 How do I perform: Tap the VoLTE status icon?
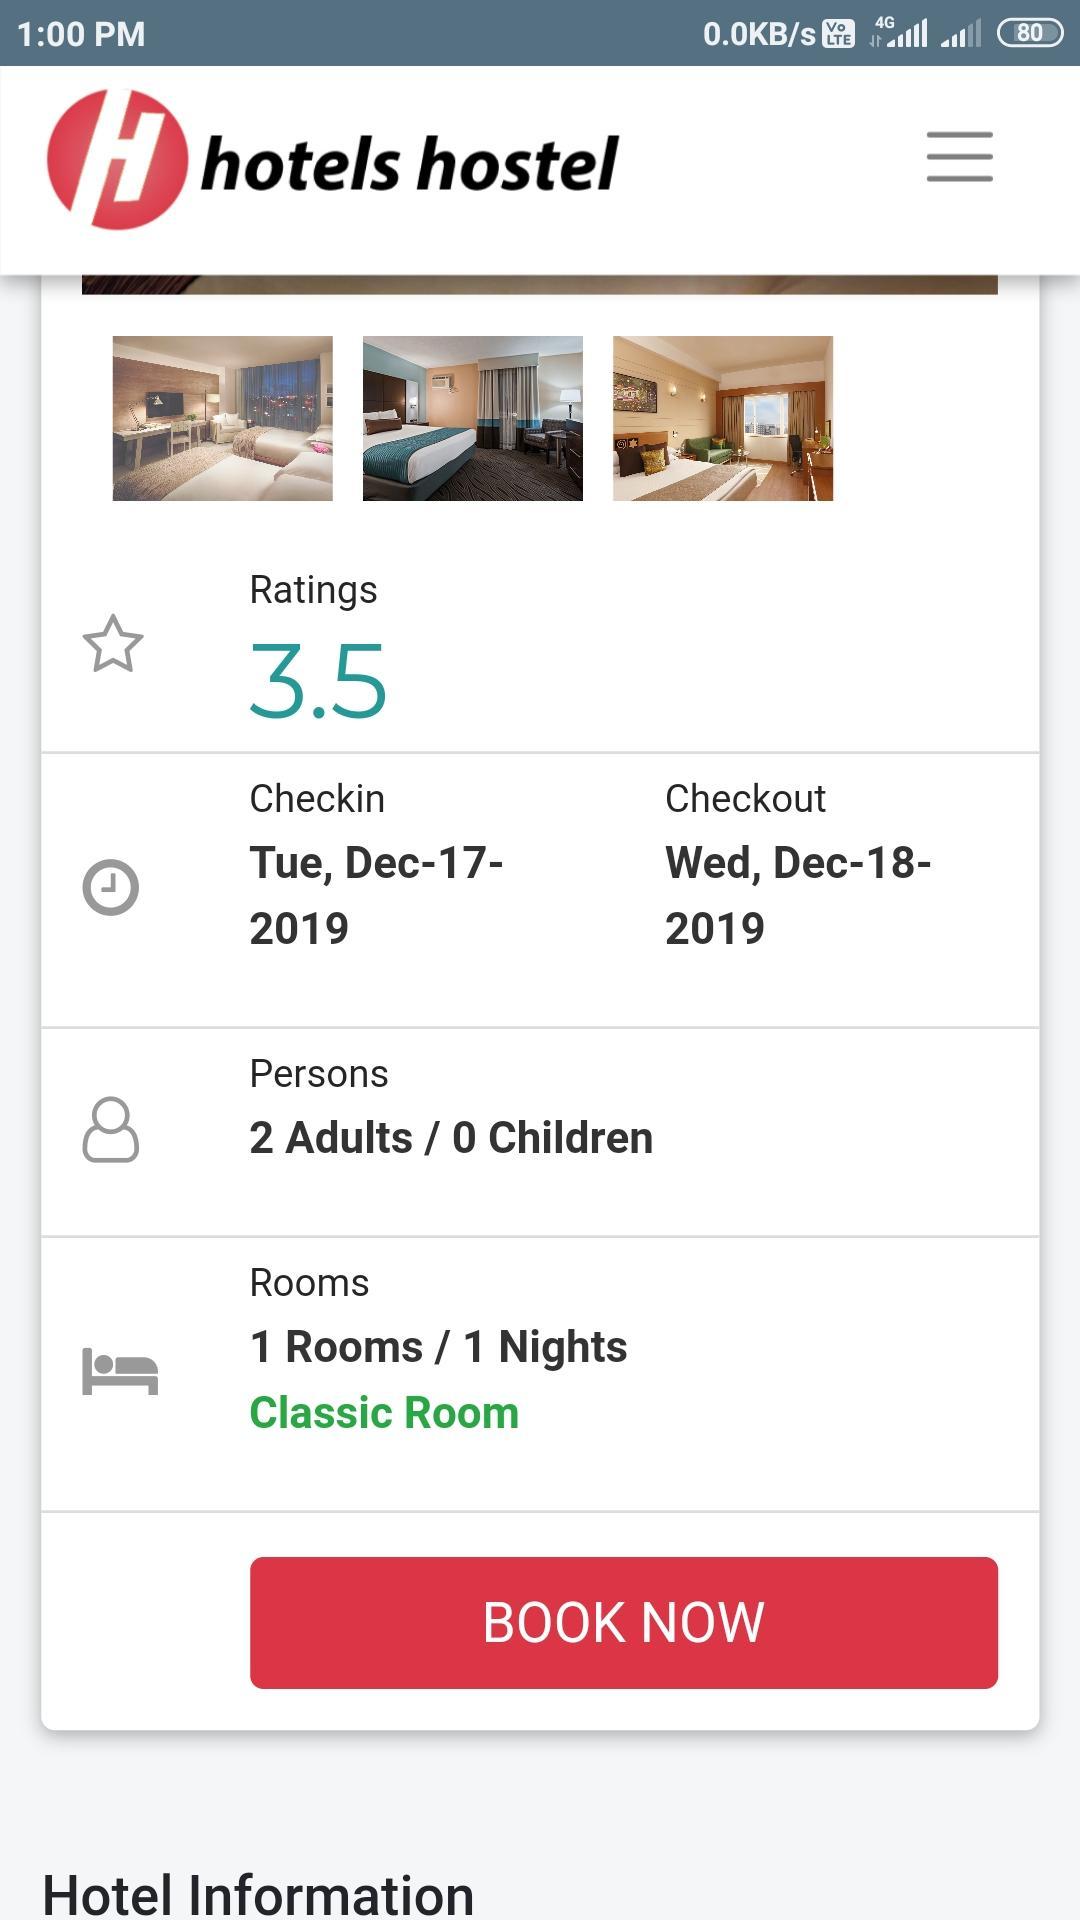click(x=838, y=34)
